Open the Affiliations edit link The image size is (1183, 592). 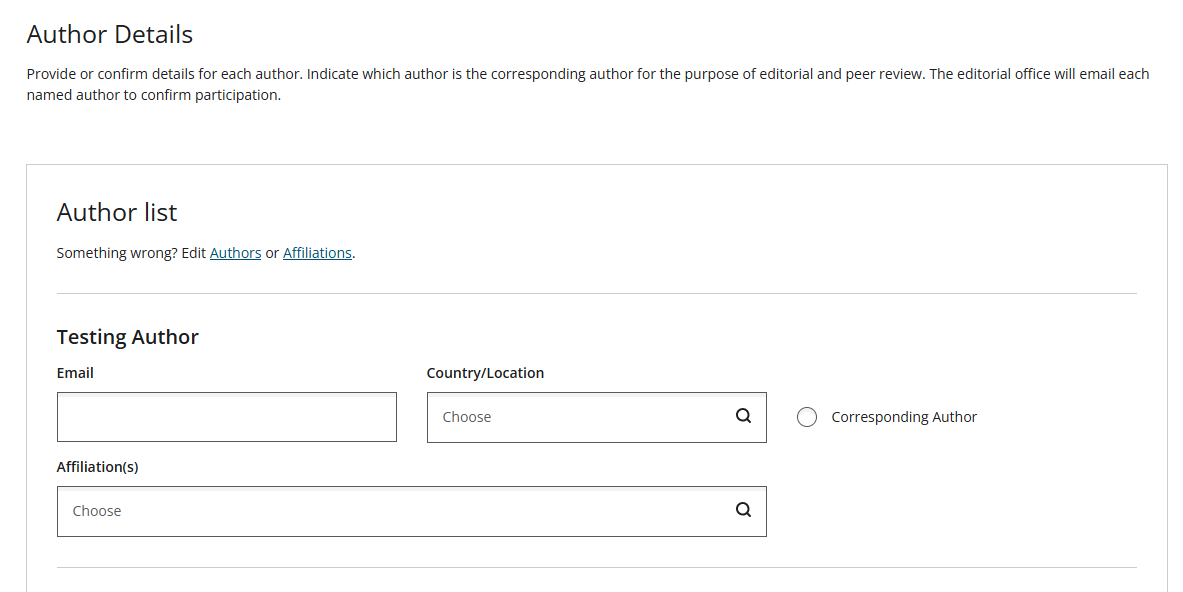[317, 253]
